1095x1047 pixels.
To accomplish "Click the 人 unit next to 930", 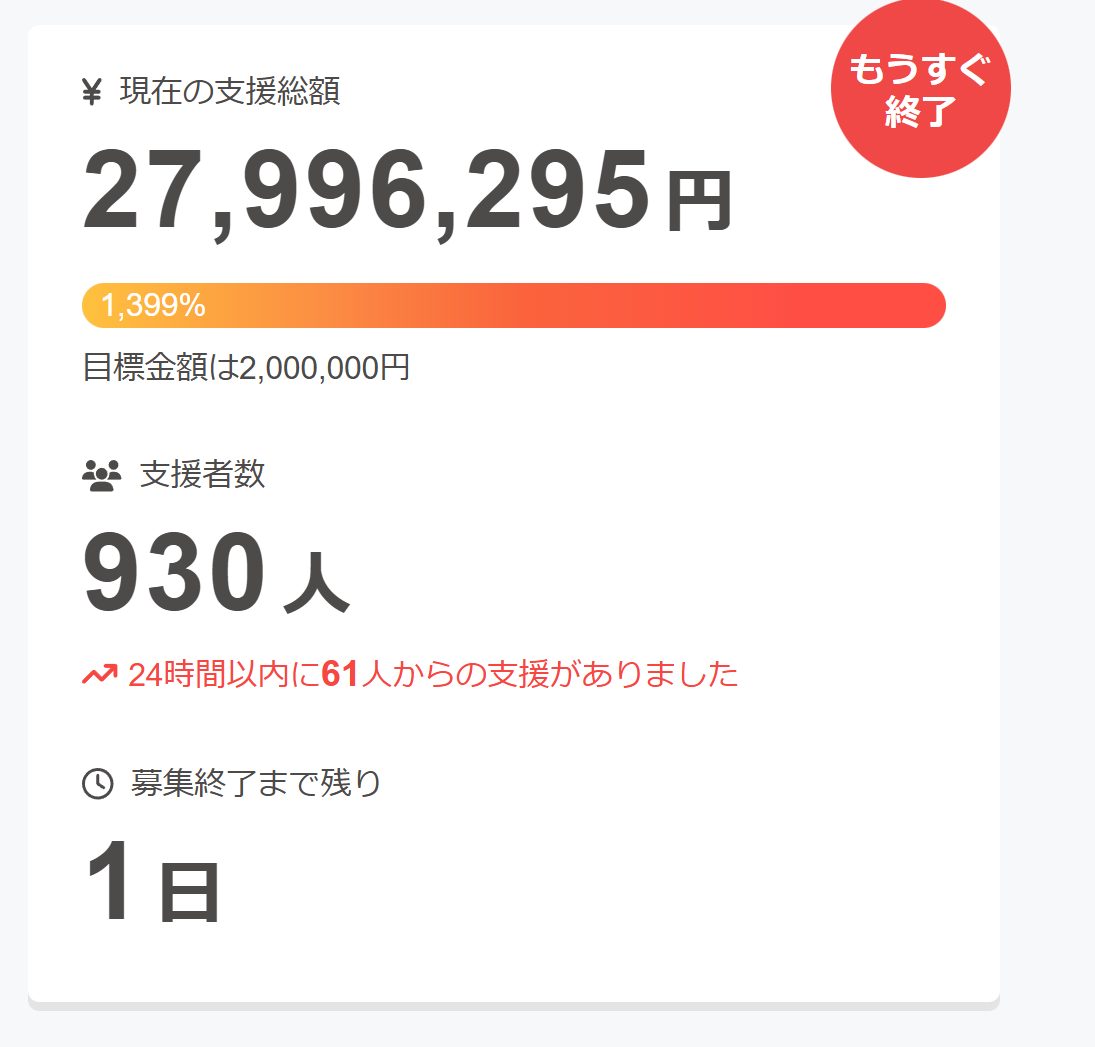I will [x=316, y=587].
